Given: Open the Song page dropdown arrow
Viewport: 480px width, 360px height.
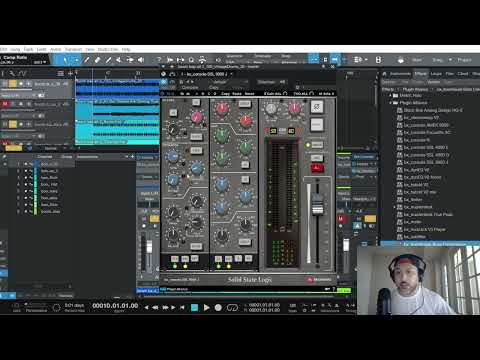Looking at the screenshot, I should 450,60.
